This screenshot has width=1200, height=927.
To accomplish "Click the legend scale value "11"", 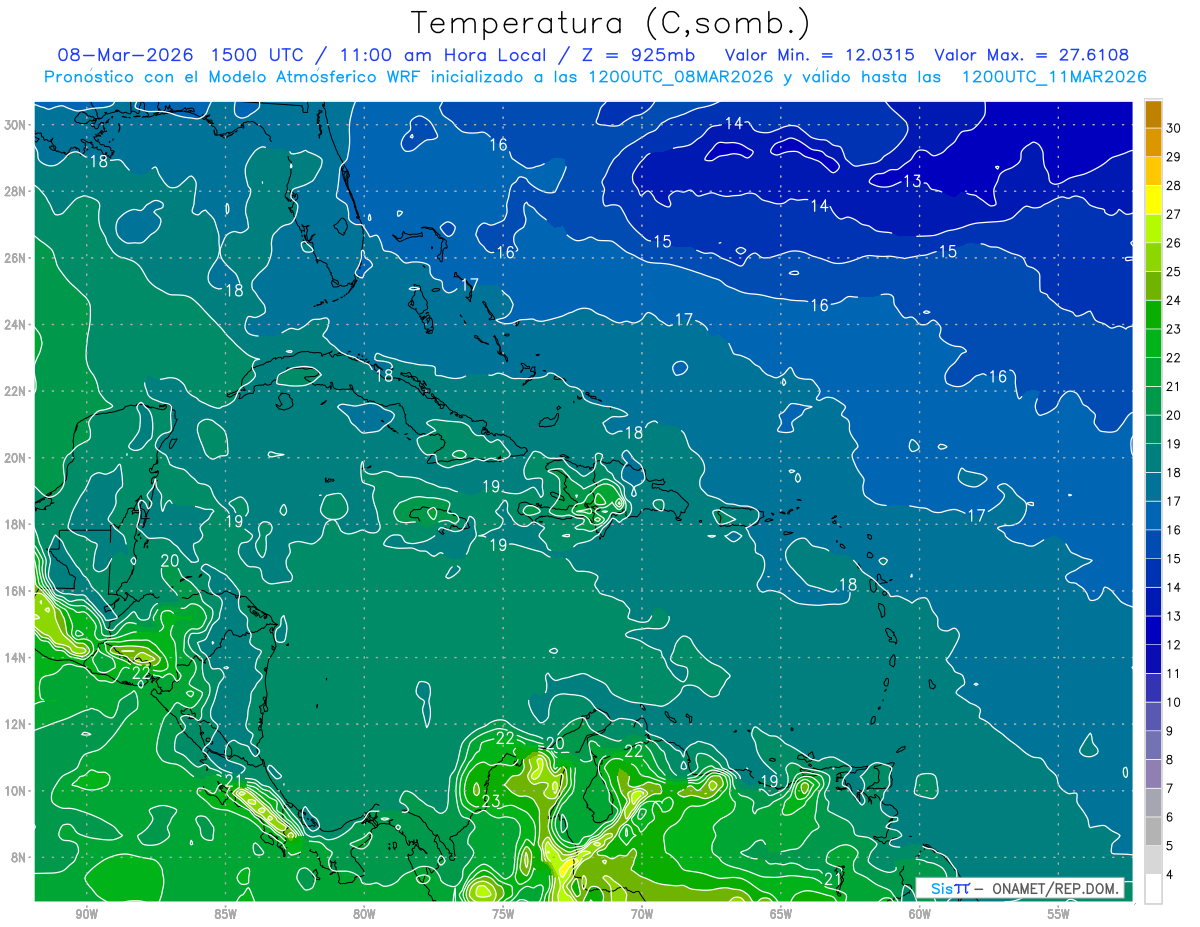I will [1174, 674].
